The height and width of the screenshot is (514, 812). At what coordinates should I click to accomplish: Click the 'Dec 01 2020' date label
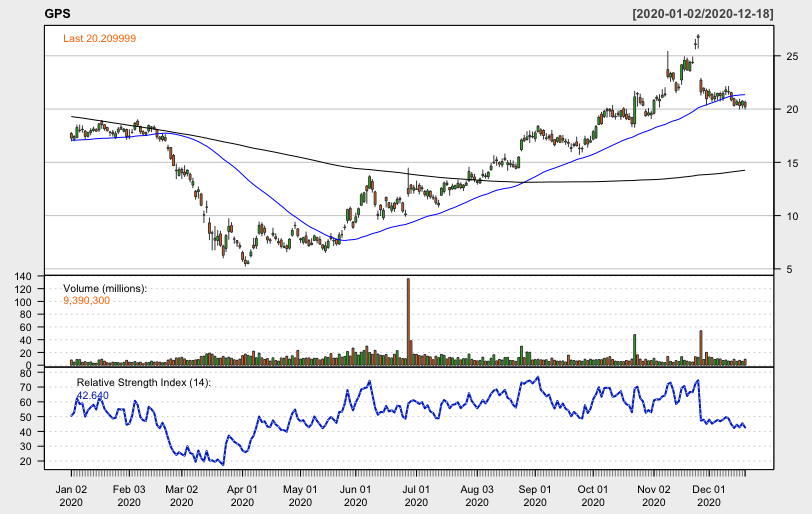709,495
